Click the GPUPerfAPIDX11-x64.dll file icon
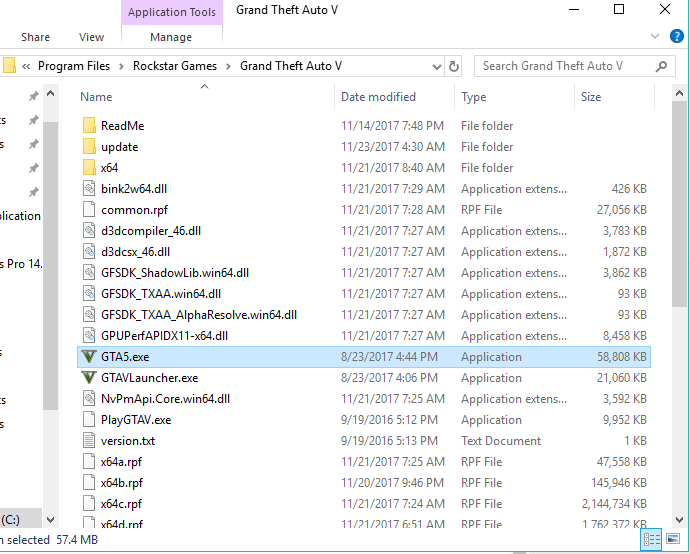The image size is (690, 554). point(89,336)
